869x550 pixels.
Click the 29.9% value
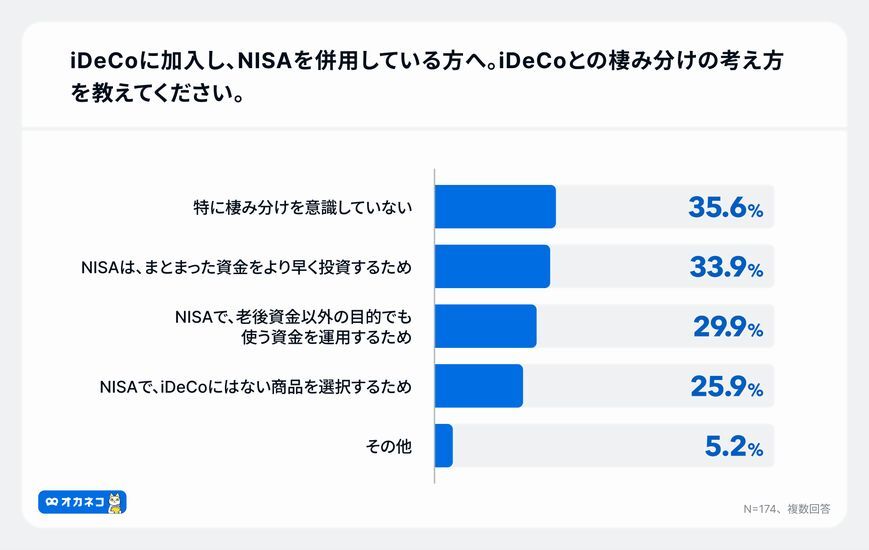click(x=727, y=327)
